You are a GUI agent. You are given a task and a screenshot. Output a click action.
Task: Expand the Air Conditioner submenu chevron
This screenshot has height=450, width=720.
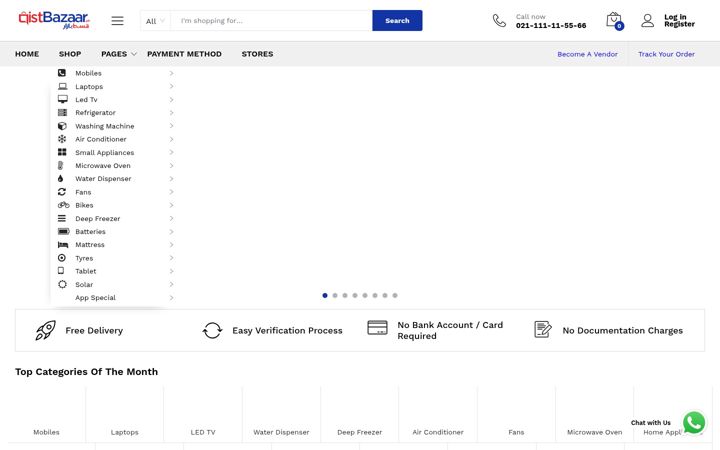pyautogui.click(x=171, y=139)
